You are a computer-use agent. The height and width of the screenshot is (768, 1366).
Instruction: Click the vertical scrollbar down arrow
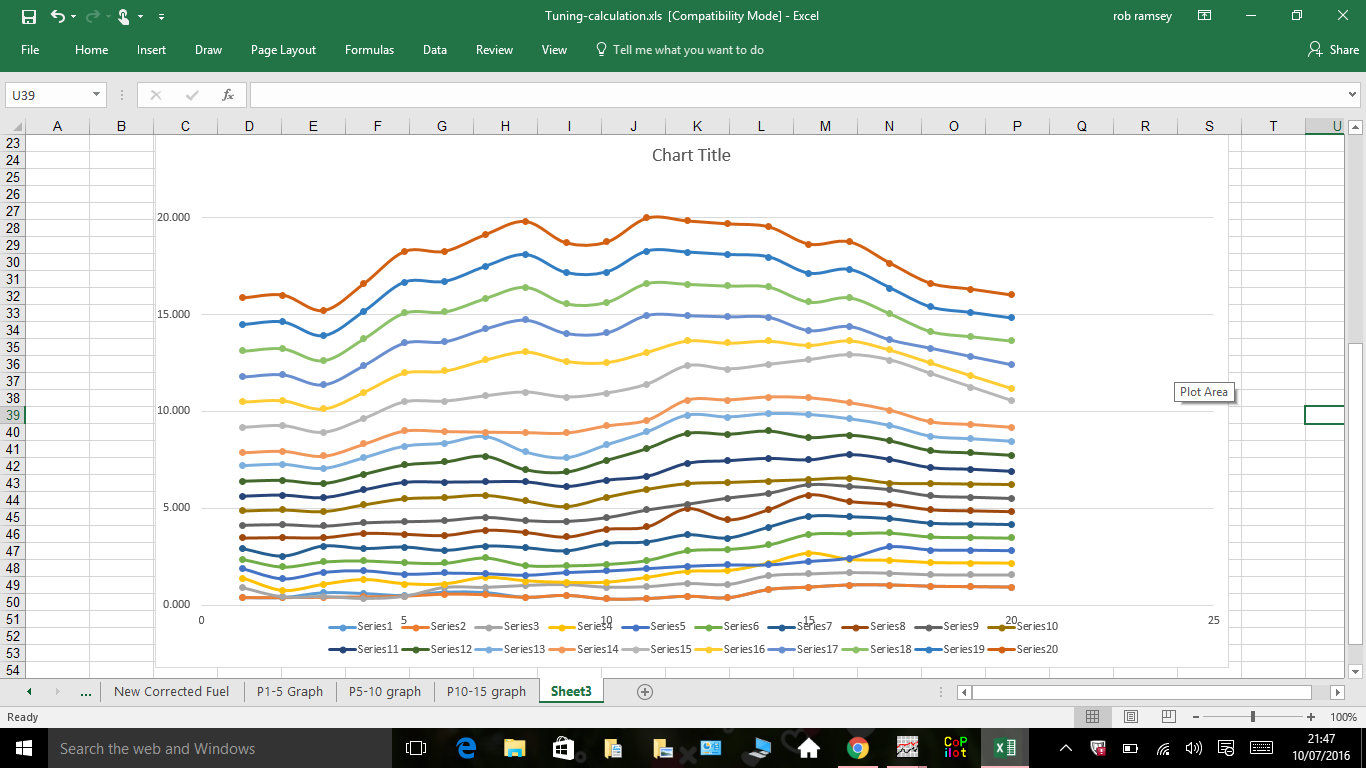click(1356, 671)
